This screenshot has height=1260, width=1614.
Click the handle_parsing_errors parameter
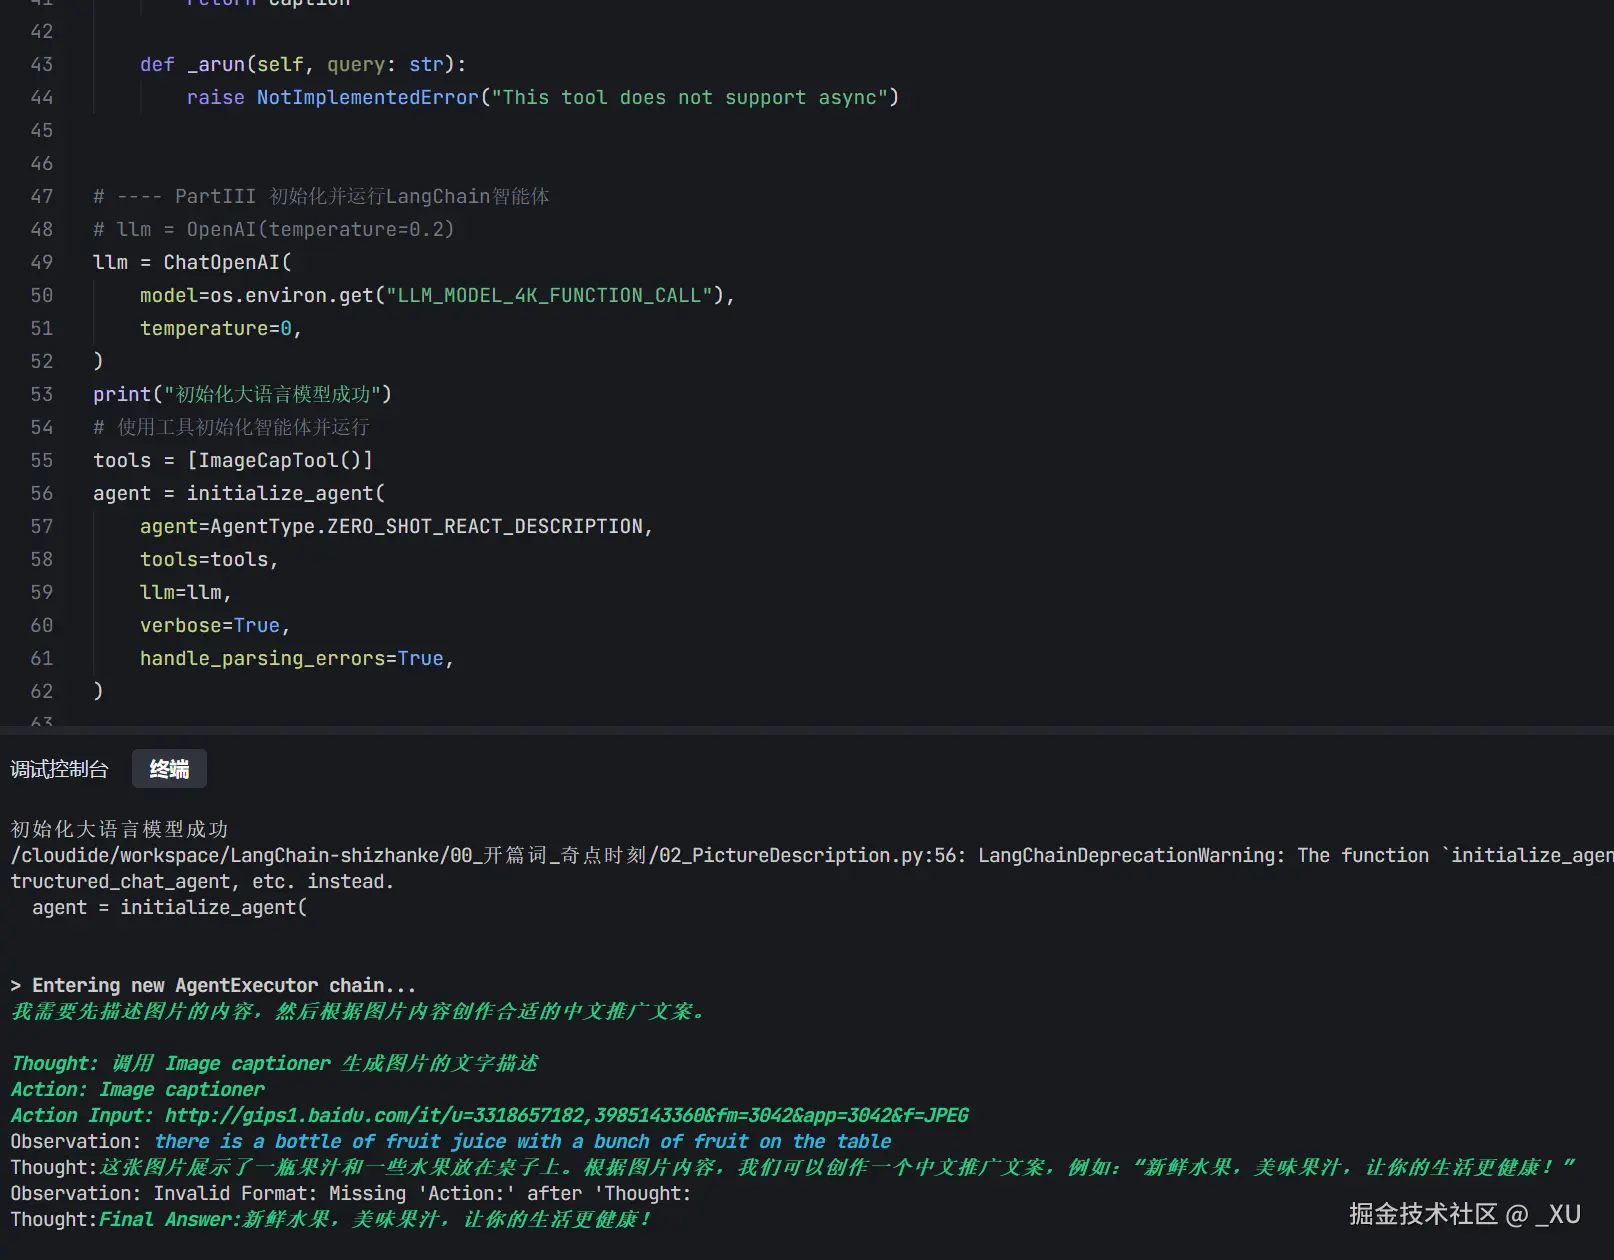click(x=262, y=658)
